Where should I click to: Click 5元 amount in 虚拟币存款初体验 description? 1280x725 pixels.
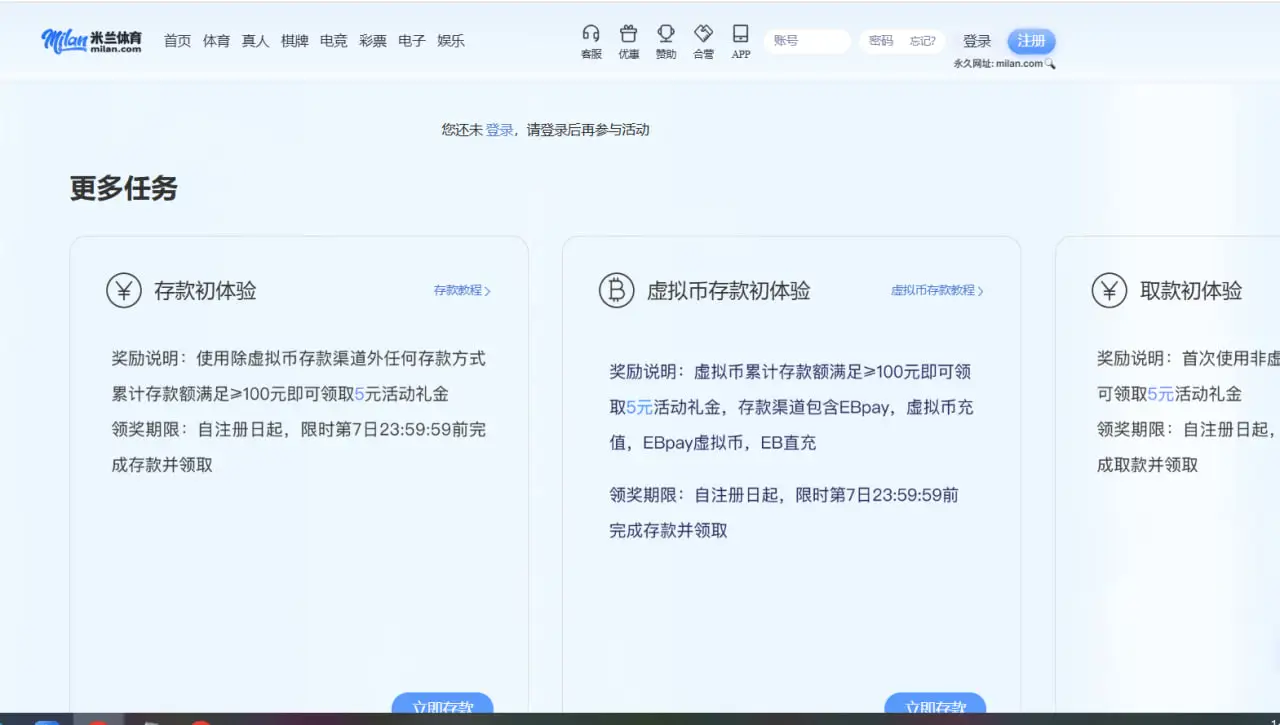640,408
